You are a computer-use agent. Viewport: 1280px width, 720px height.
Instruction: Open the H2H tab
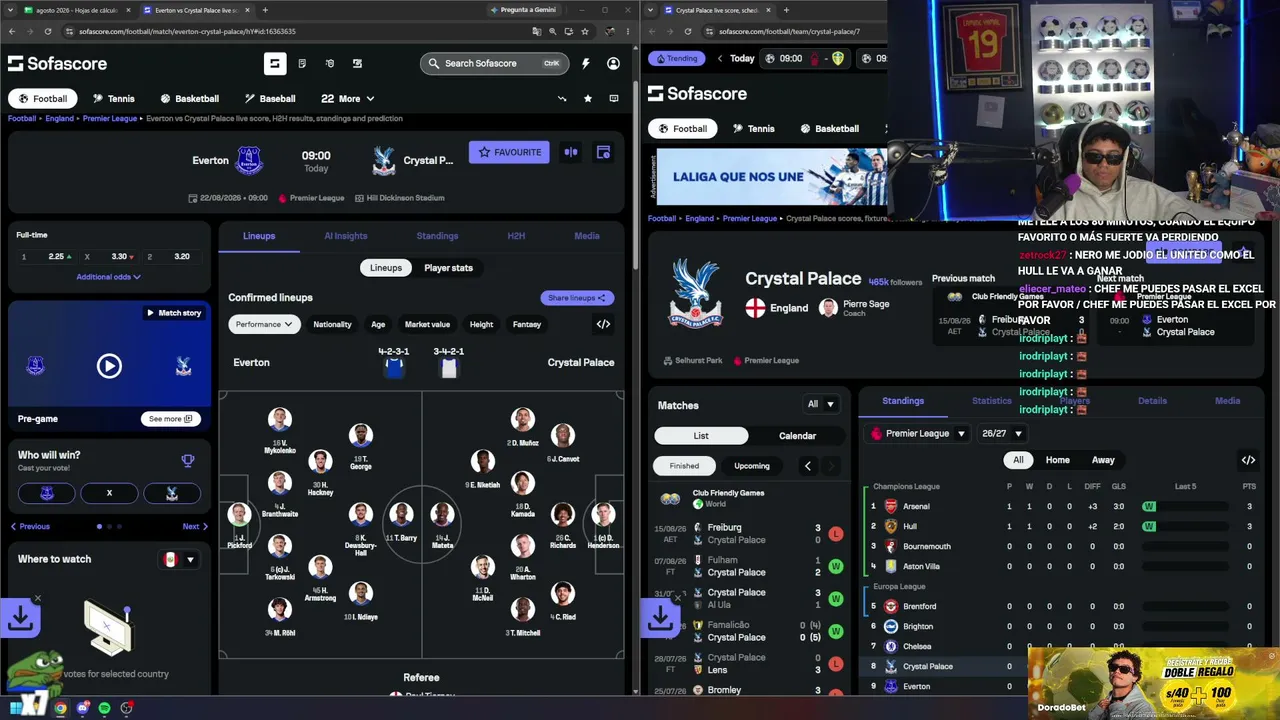pyautogui.click(x=516, y=236)
